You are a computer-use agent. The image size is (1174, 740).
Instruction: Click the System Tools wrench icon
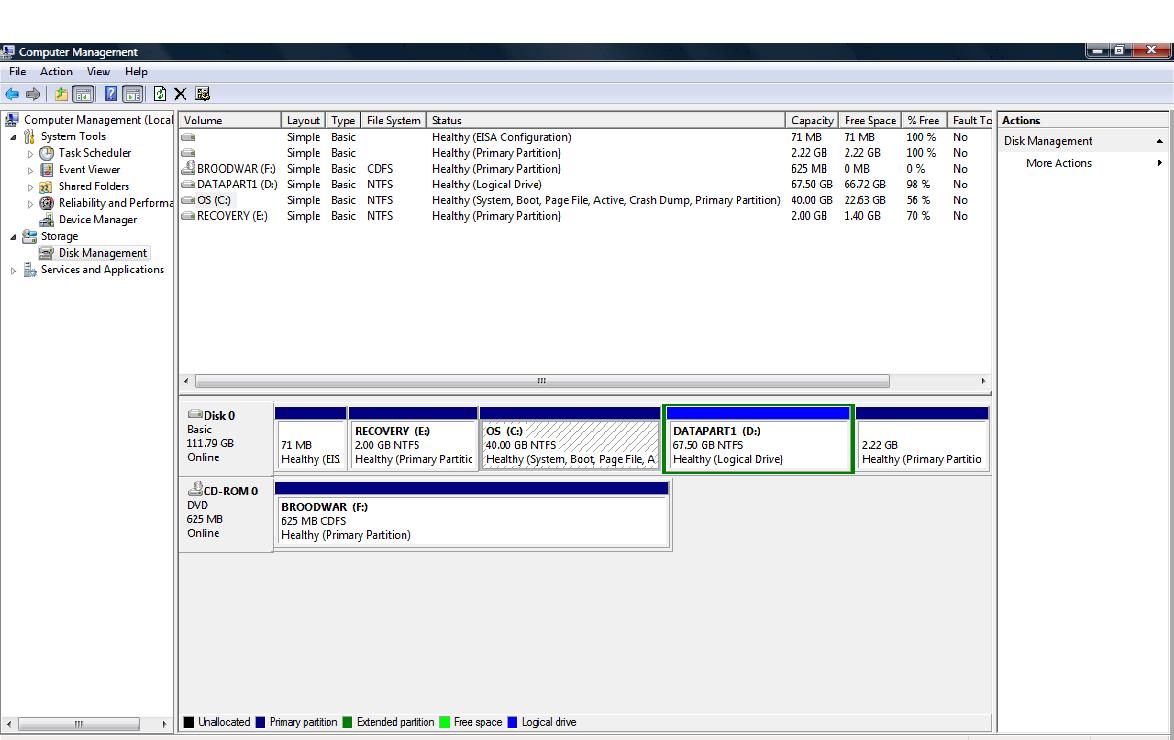point(29,136)
